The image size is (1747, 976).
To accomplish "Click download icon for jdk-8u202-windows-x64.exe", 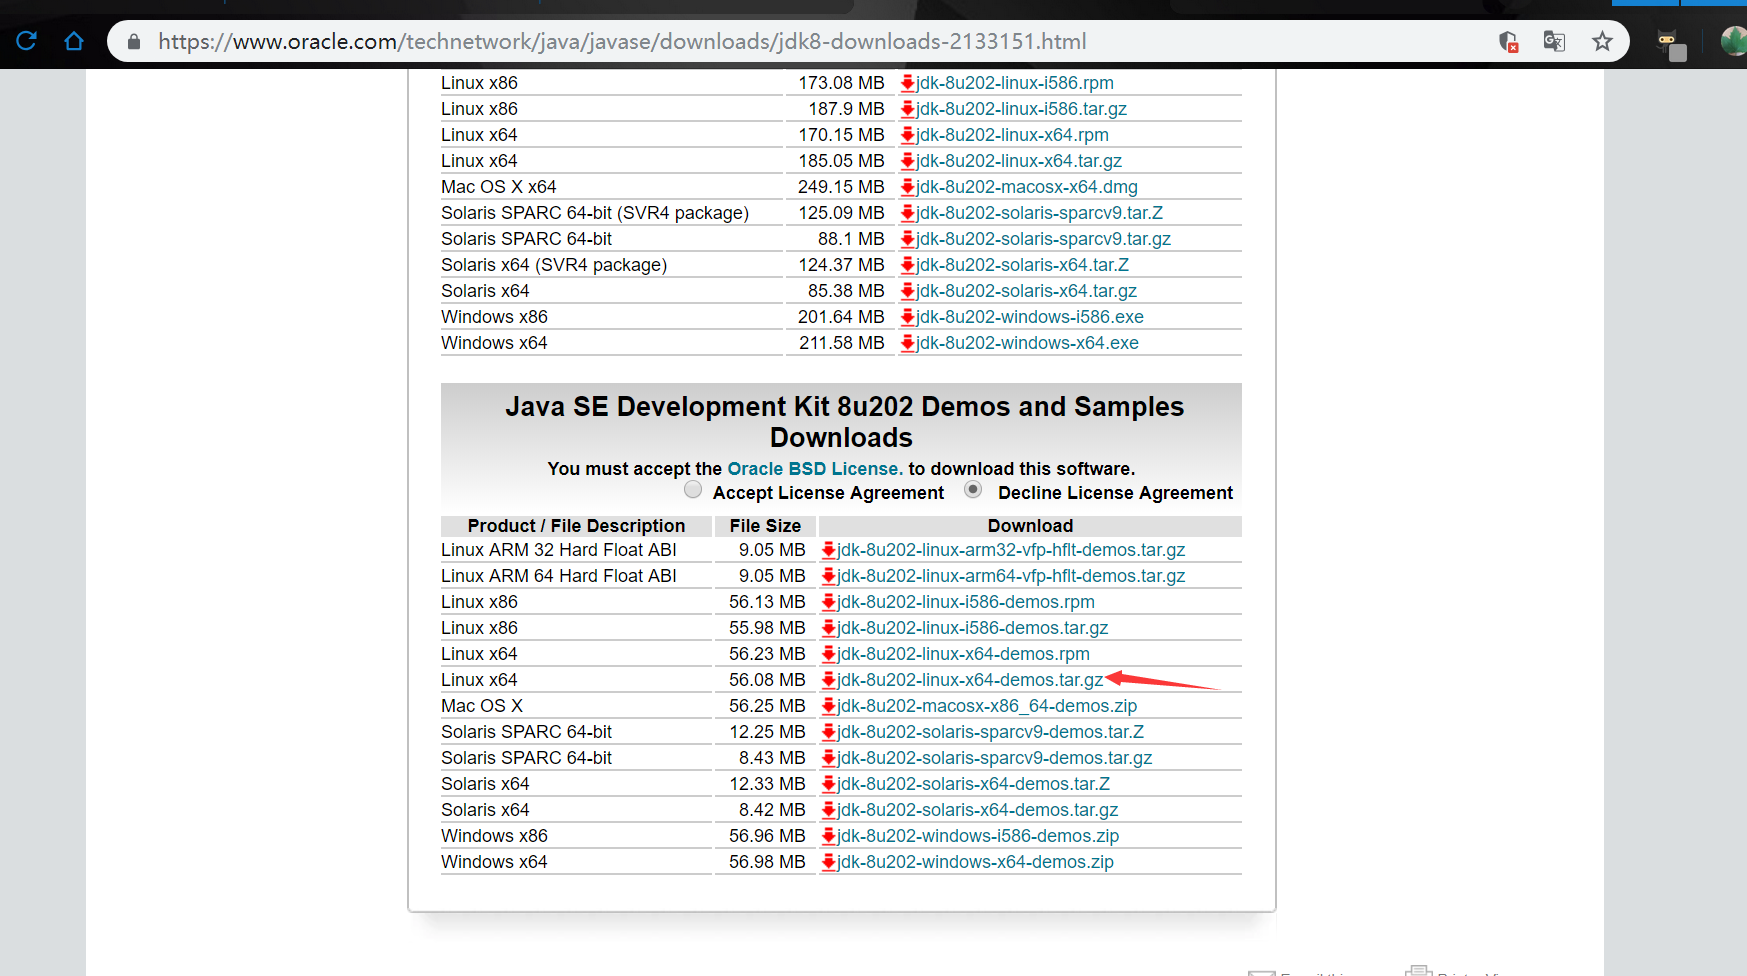I will click(908, 343).
